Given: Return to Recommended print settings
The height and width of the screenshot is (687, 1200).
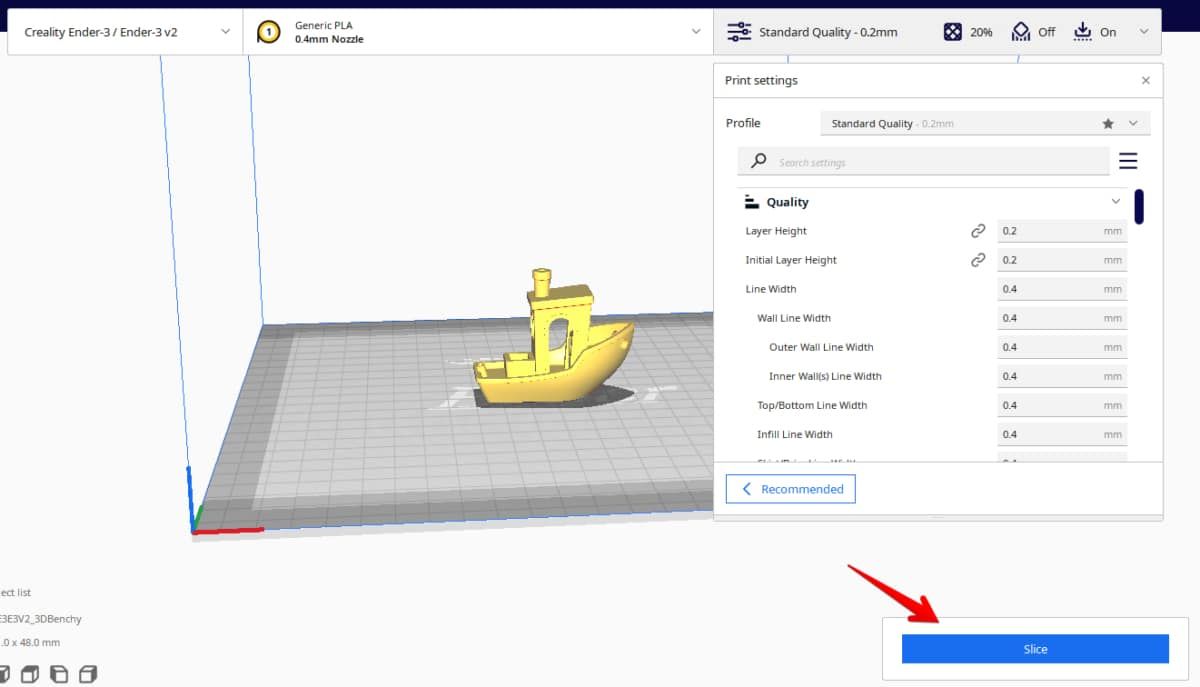Looking at the screenshot, I should click(x=790, y=488).
